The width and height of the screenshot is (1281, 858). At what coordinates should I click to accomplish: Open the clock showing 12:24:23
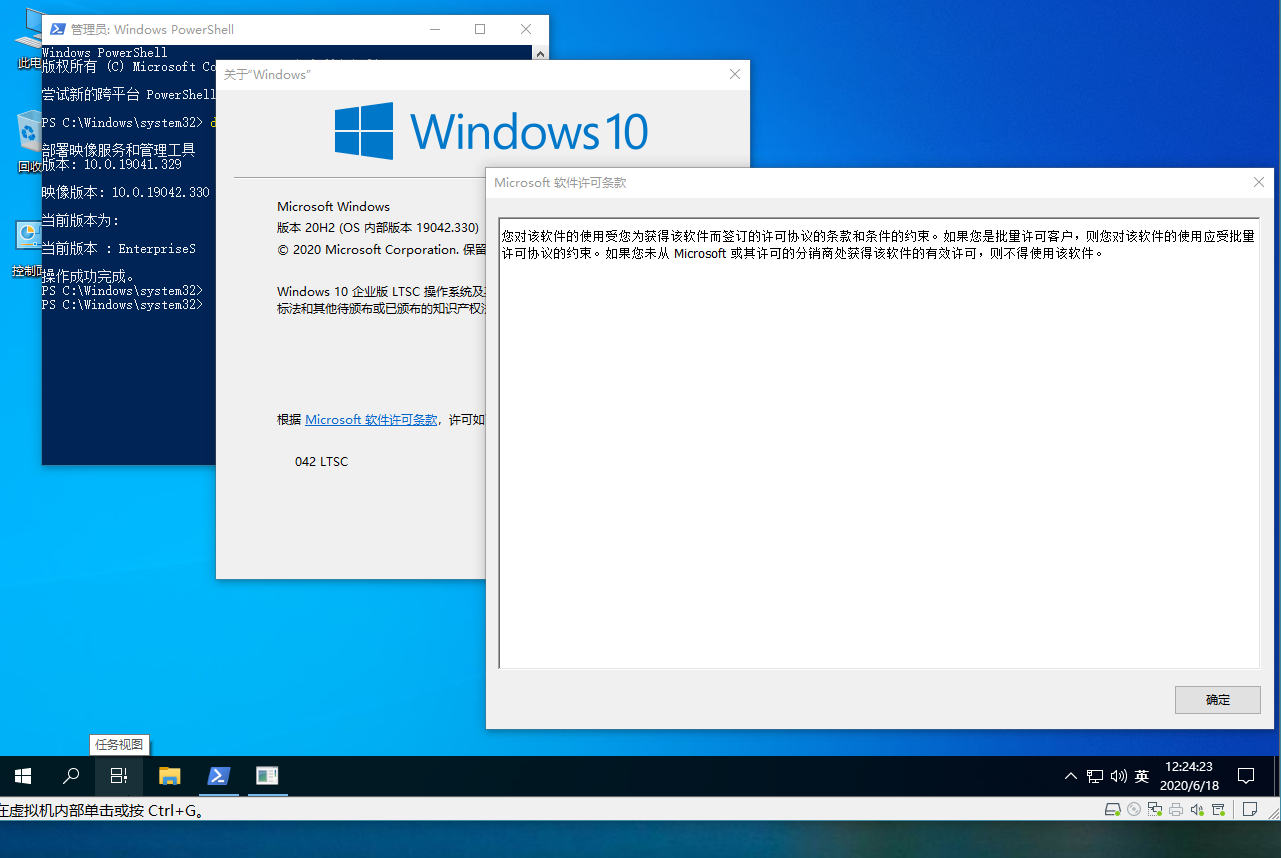tap(1190, 776)
